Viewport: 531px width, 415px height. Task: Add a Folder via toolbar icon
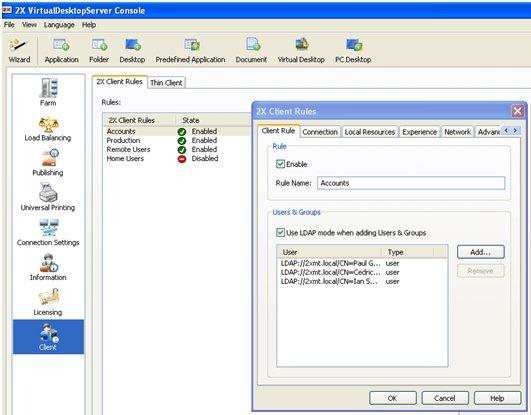pyautogui.click(x=99, y=50)
